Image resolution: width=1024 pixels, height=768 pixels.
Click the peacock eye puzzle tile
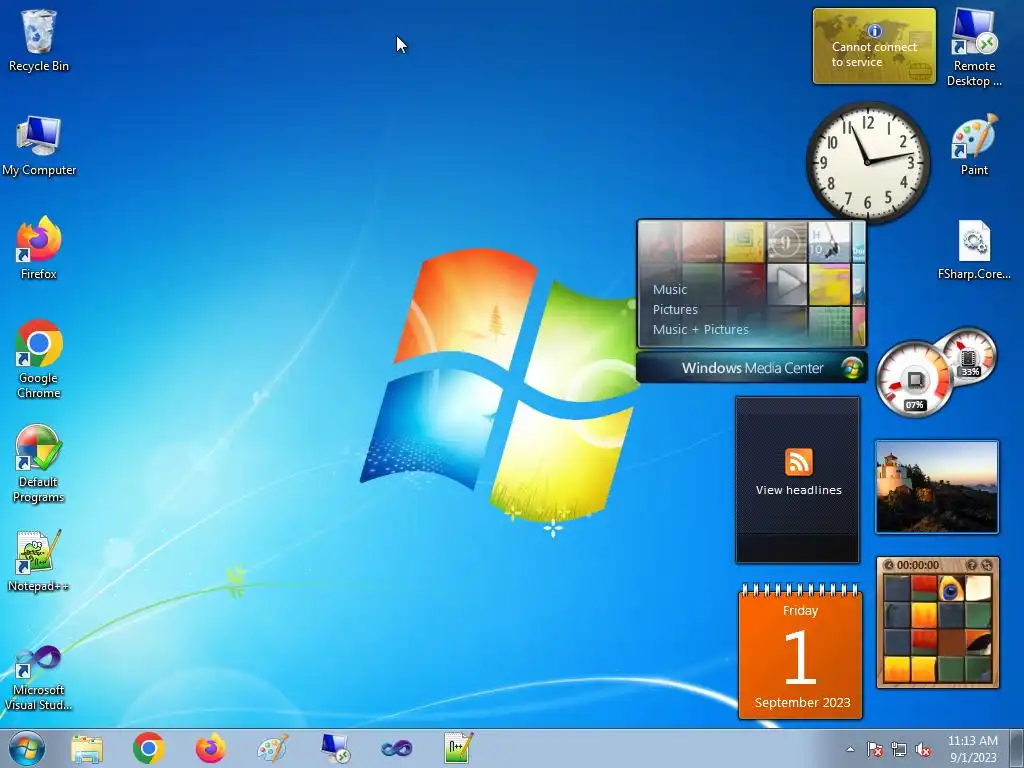pos(951,588)
